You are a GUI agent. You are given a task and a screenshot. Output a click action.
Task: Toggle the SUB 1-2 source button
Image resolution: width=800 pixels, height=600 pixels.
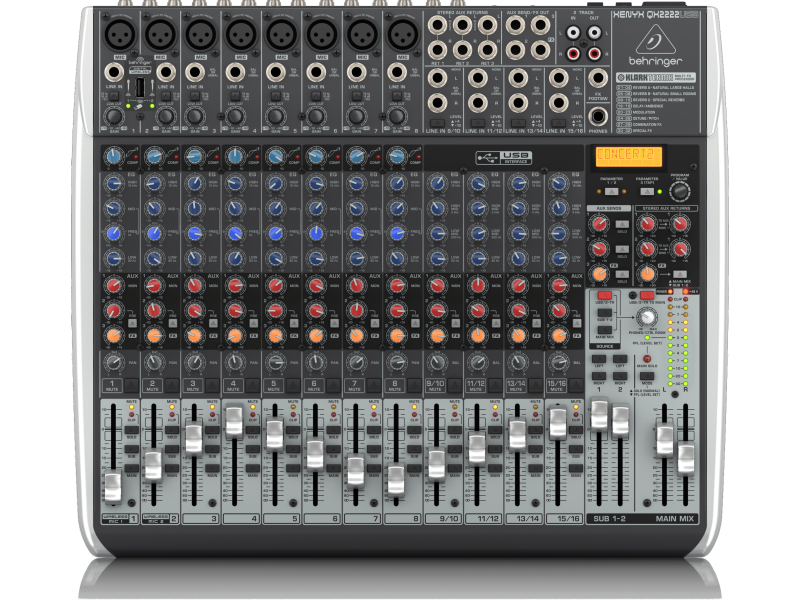click(x=605, y=312)
